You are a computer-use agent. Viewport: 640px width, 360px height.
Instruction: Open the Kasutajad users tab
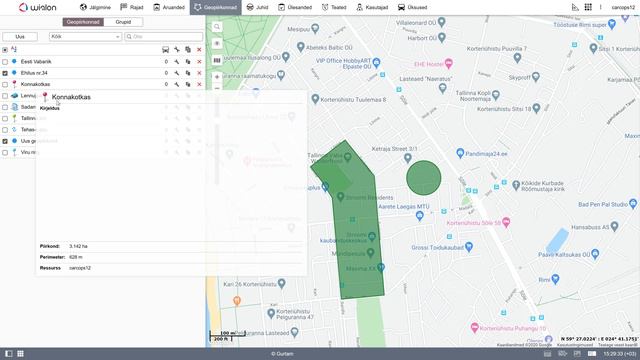click(372, 7)
